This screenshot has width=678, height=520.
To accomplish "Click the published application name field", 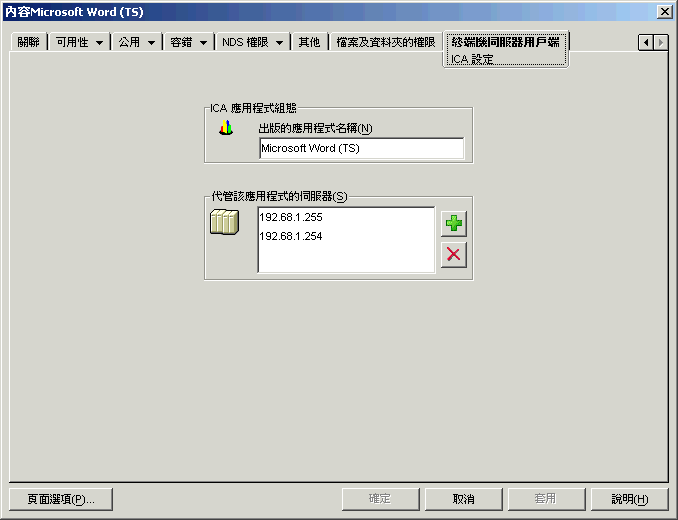I will (361, 148).
